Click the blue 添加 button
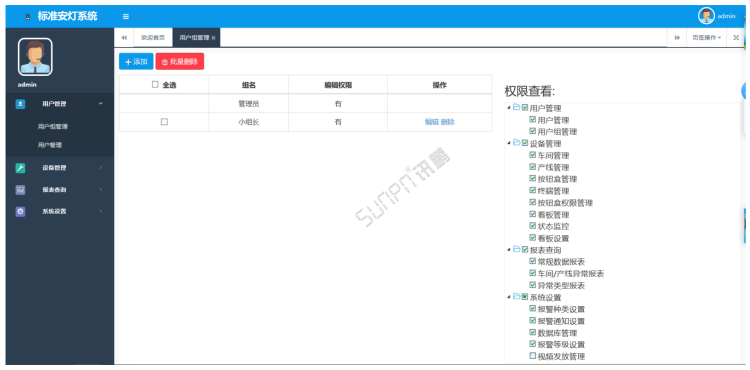The width and height of the screenshot is (750, 370). (x=136, y=62)
